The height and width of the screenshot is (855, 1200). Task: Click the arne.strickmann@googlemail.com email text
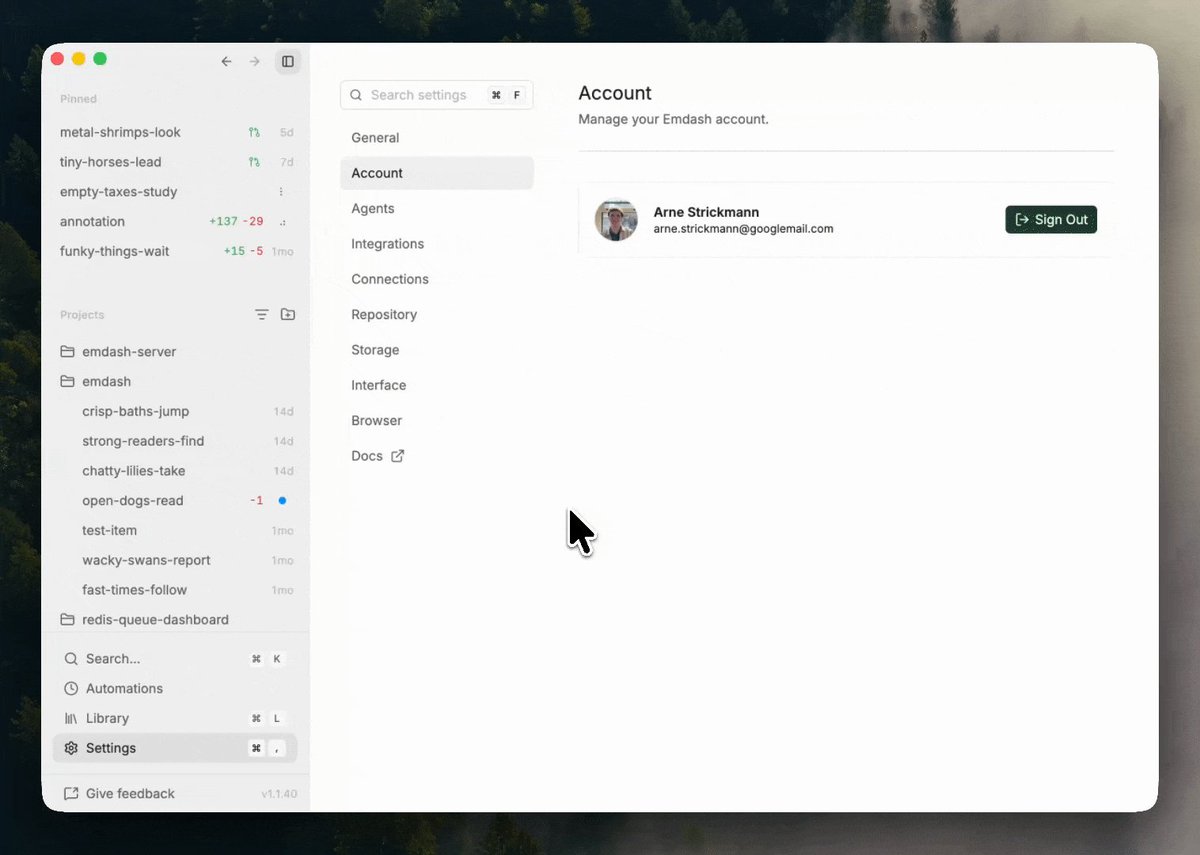(743, 229)
